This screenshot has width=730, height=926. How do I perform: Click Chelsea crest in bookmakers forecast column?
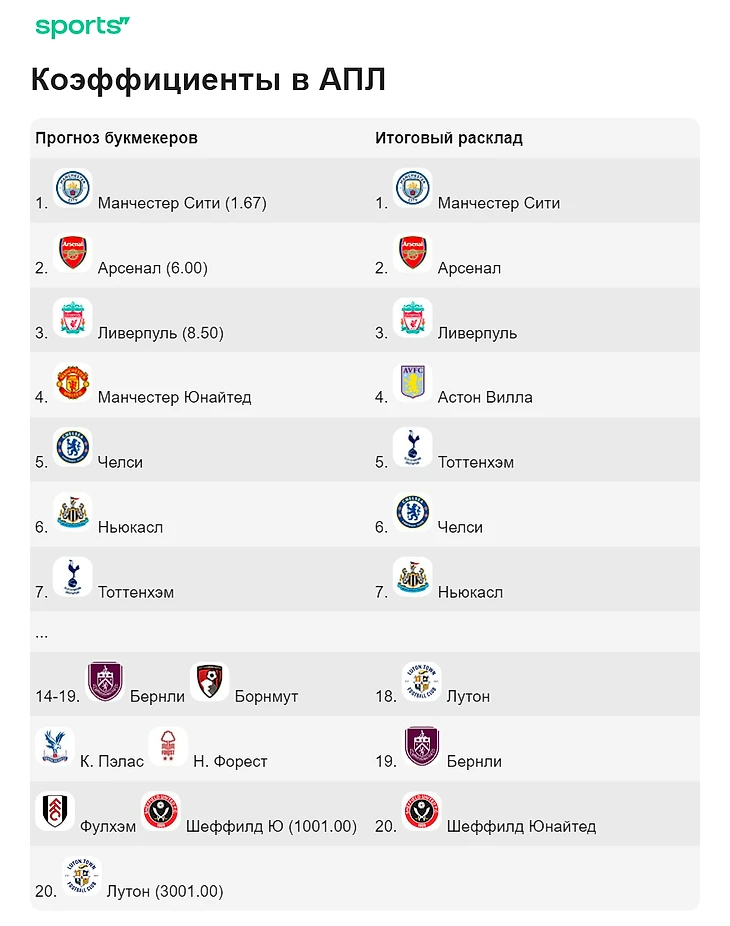click(x=72, y=447)
